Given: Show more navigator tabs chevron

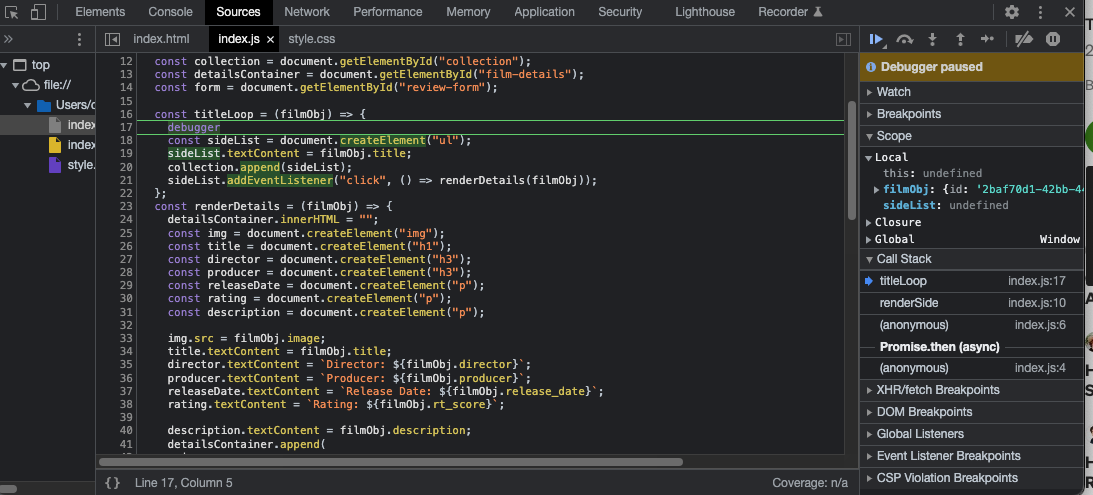Looking at the screenshot, I should click(8, 39).
